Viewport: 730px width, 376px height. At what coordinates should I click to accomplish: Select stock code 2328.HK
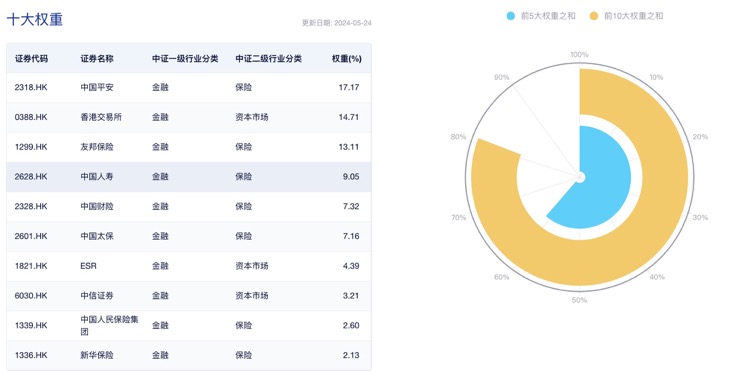(31, 207)
